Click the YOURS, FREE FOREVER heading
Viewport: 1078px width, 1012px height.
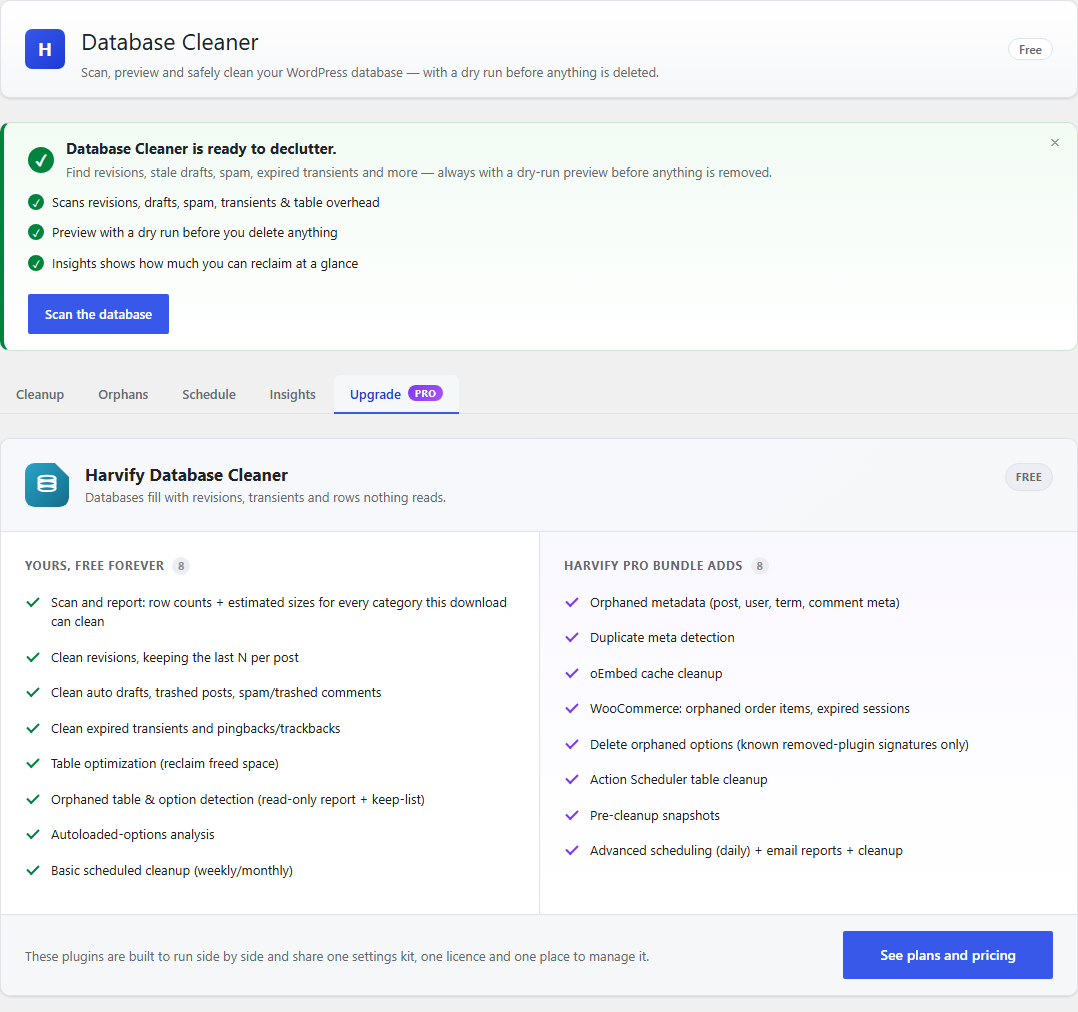94,566
